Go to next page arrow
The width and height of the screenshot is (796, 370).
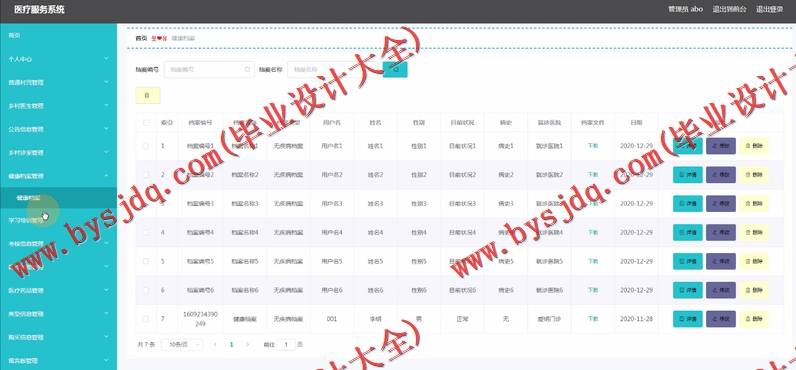pyautogui.click(x=247, y=344)
